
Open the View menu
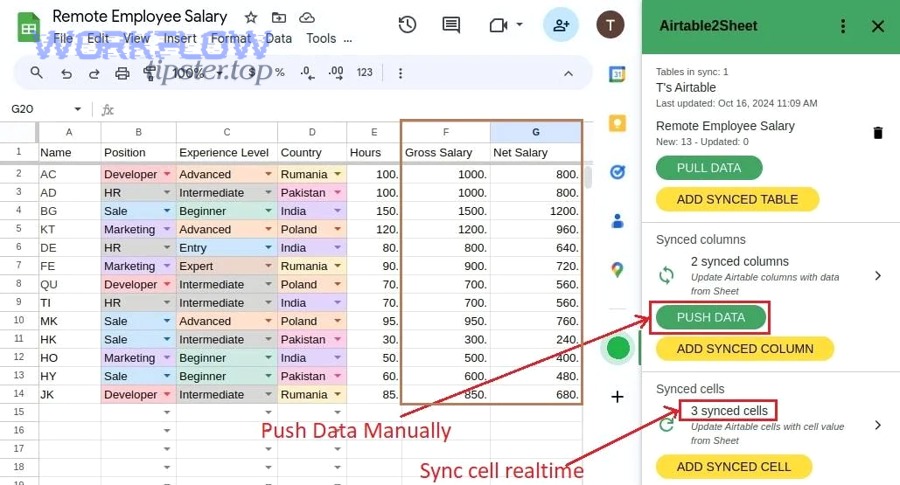(x=136, y=38)
